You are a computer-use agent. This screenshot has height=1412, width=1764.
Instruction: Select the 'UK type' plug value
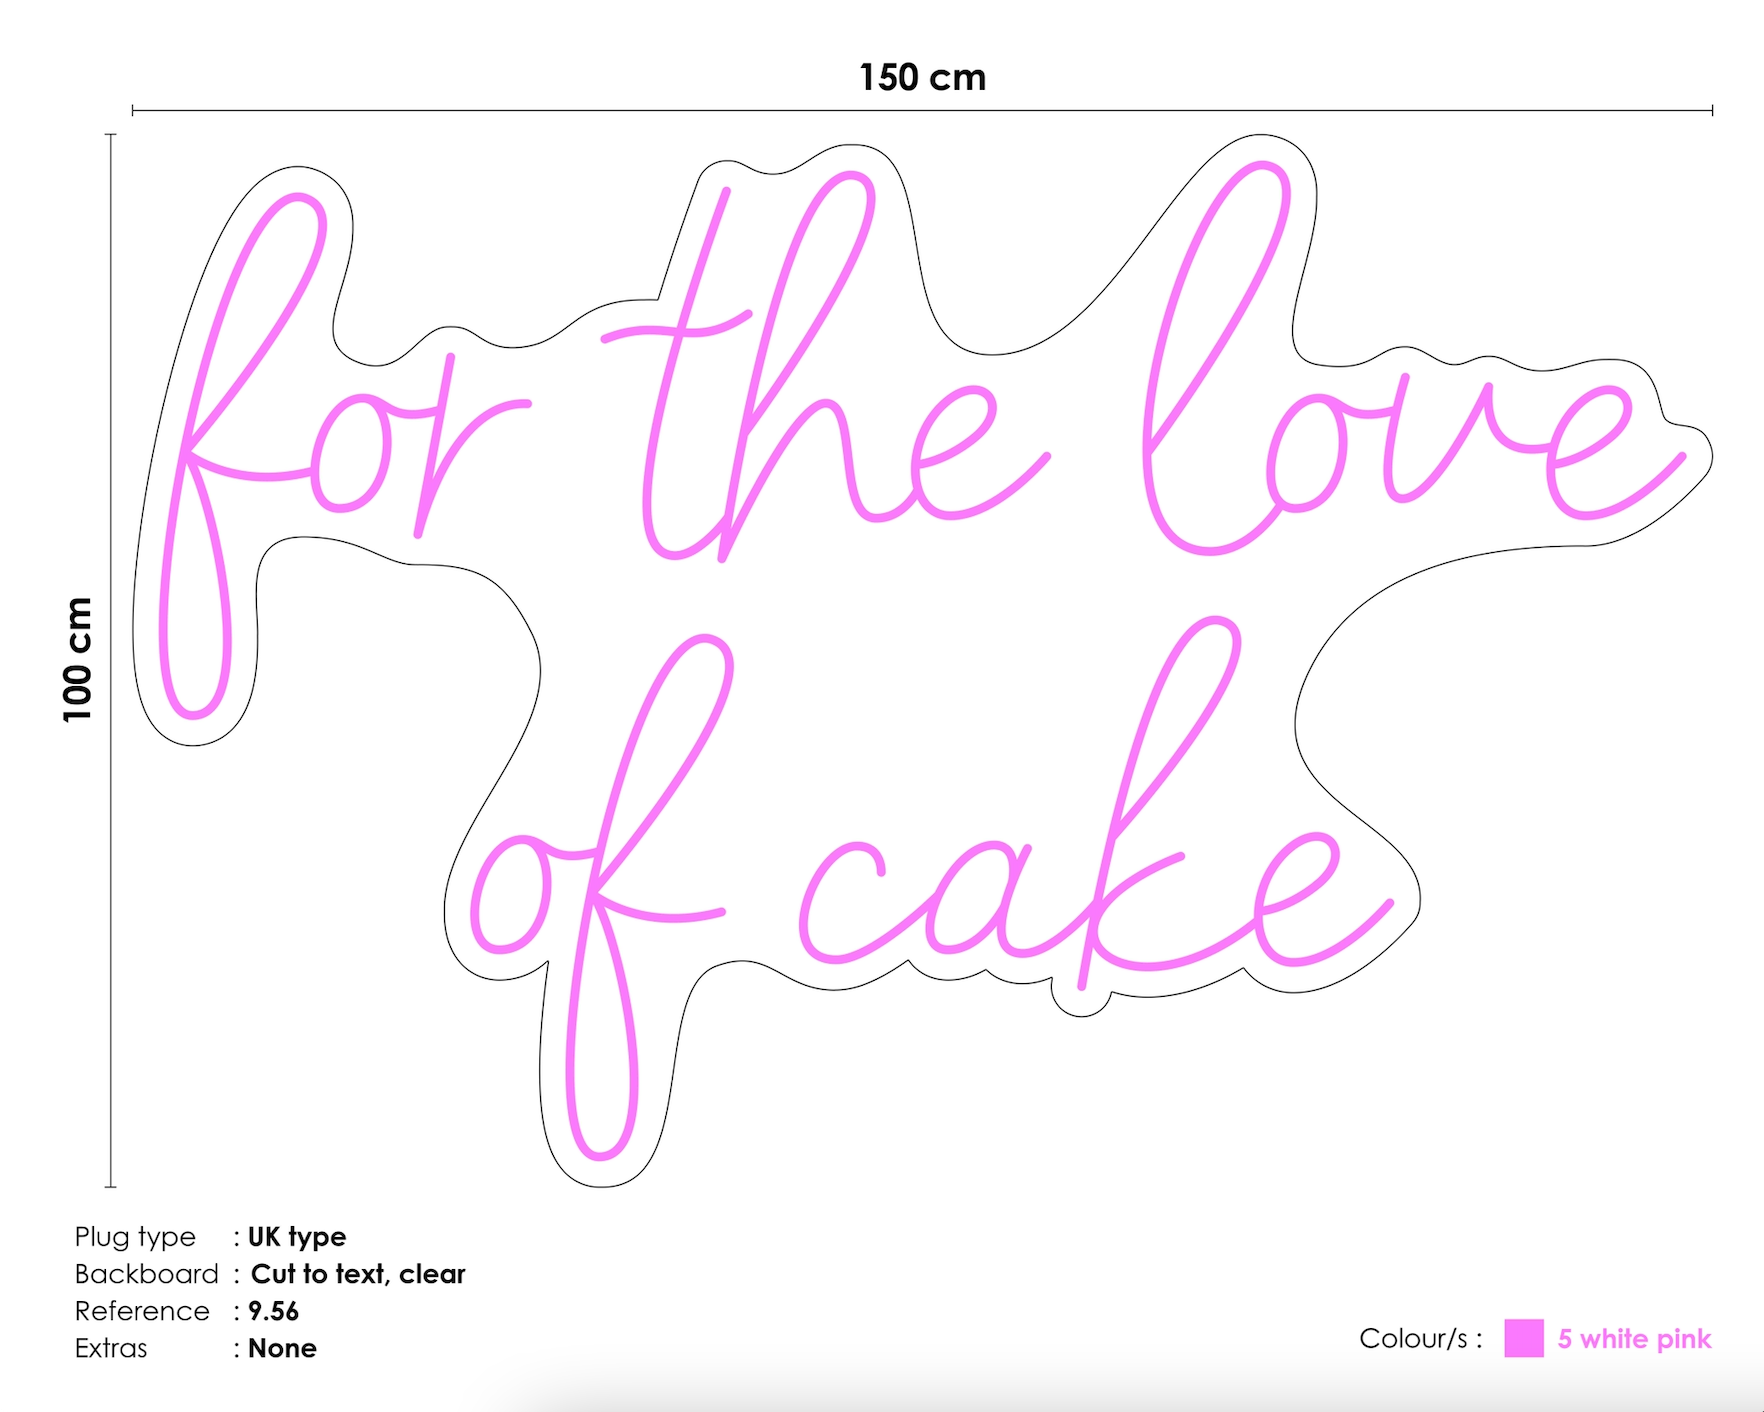297,1237
